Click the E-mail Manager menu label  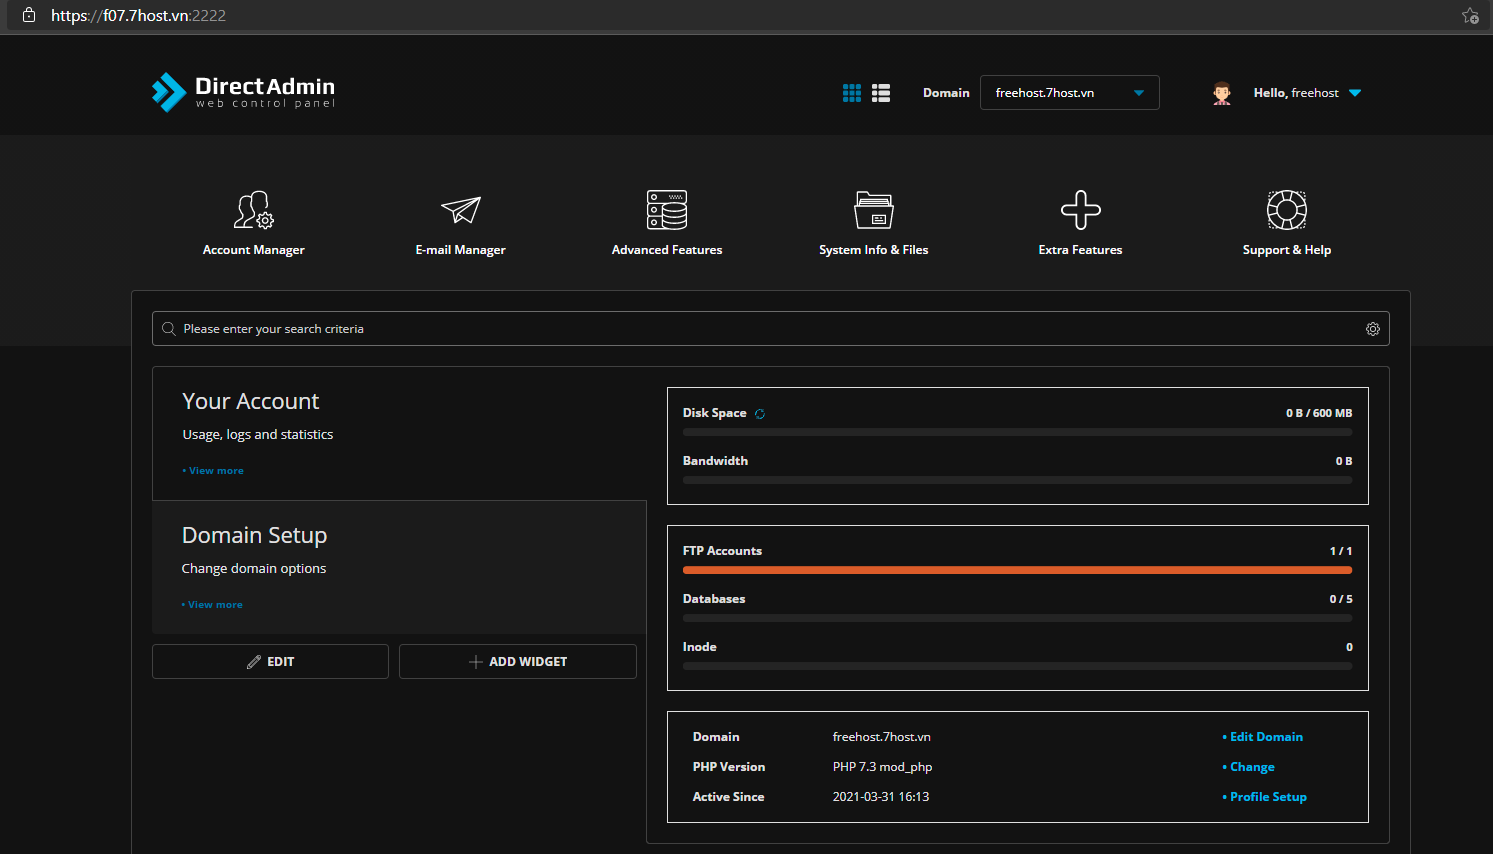[461, 250]
